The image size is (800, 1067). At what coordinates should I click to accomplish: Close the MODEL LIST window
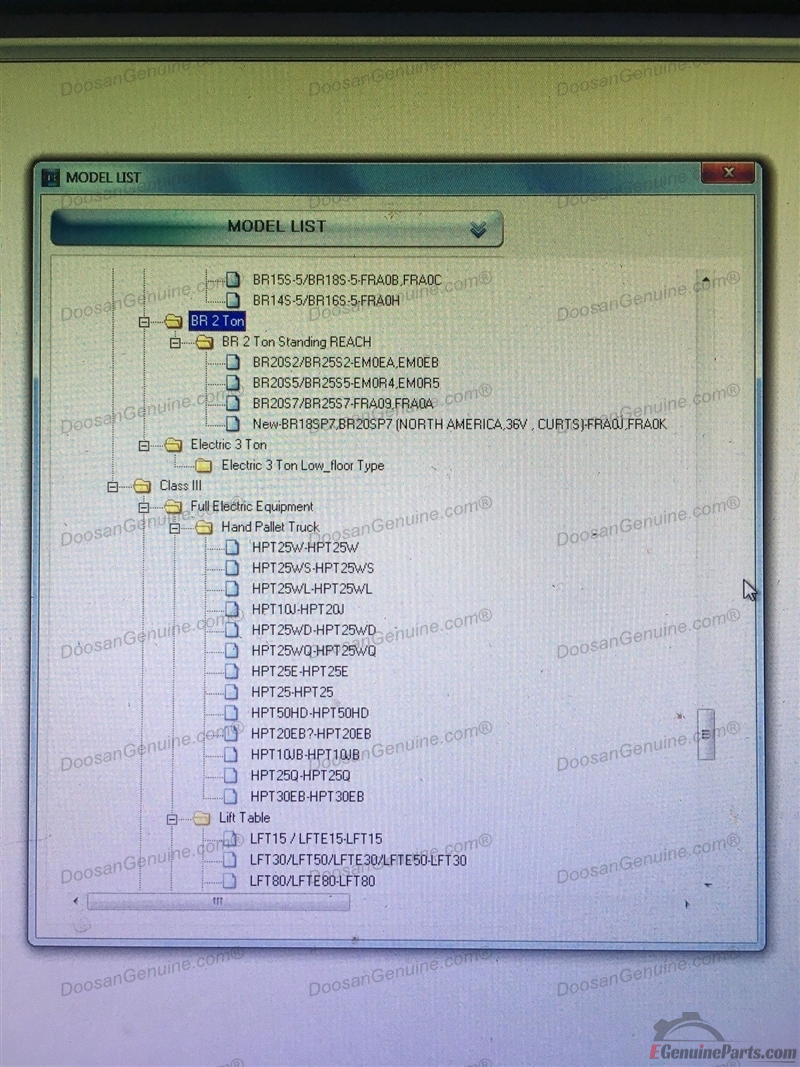point(727,174)
